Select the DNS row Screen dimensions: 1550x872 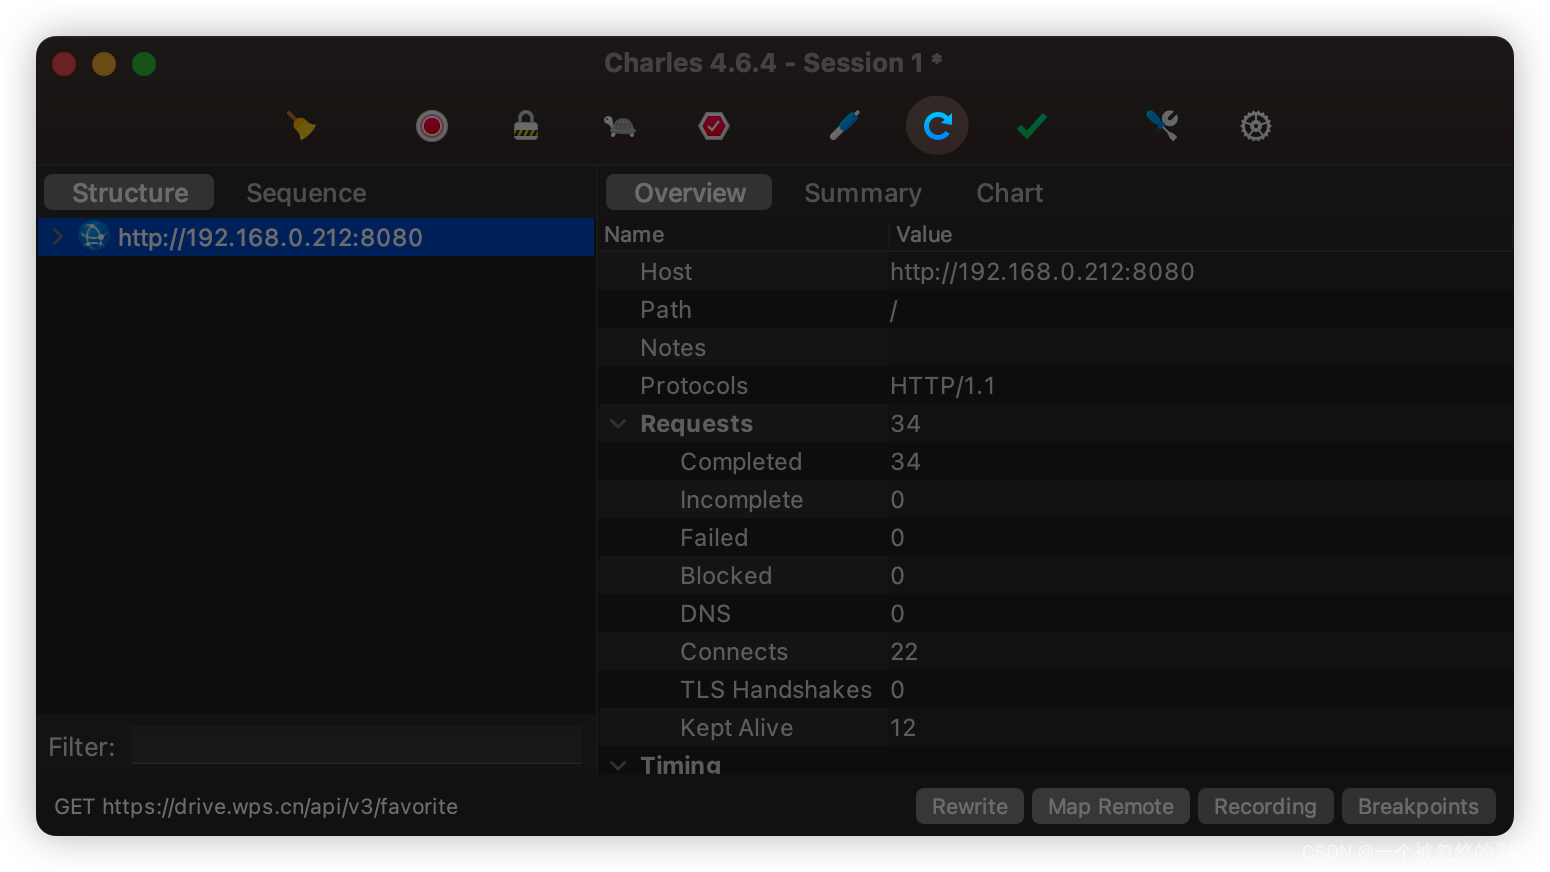pos(1055,614)
